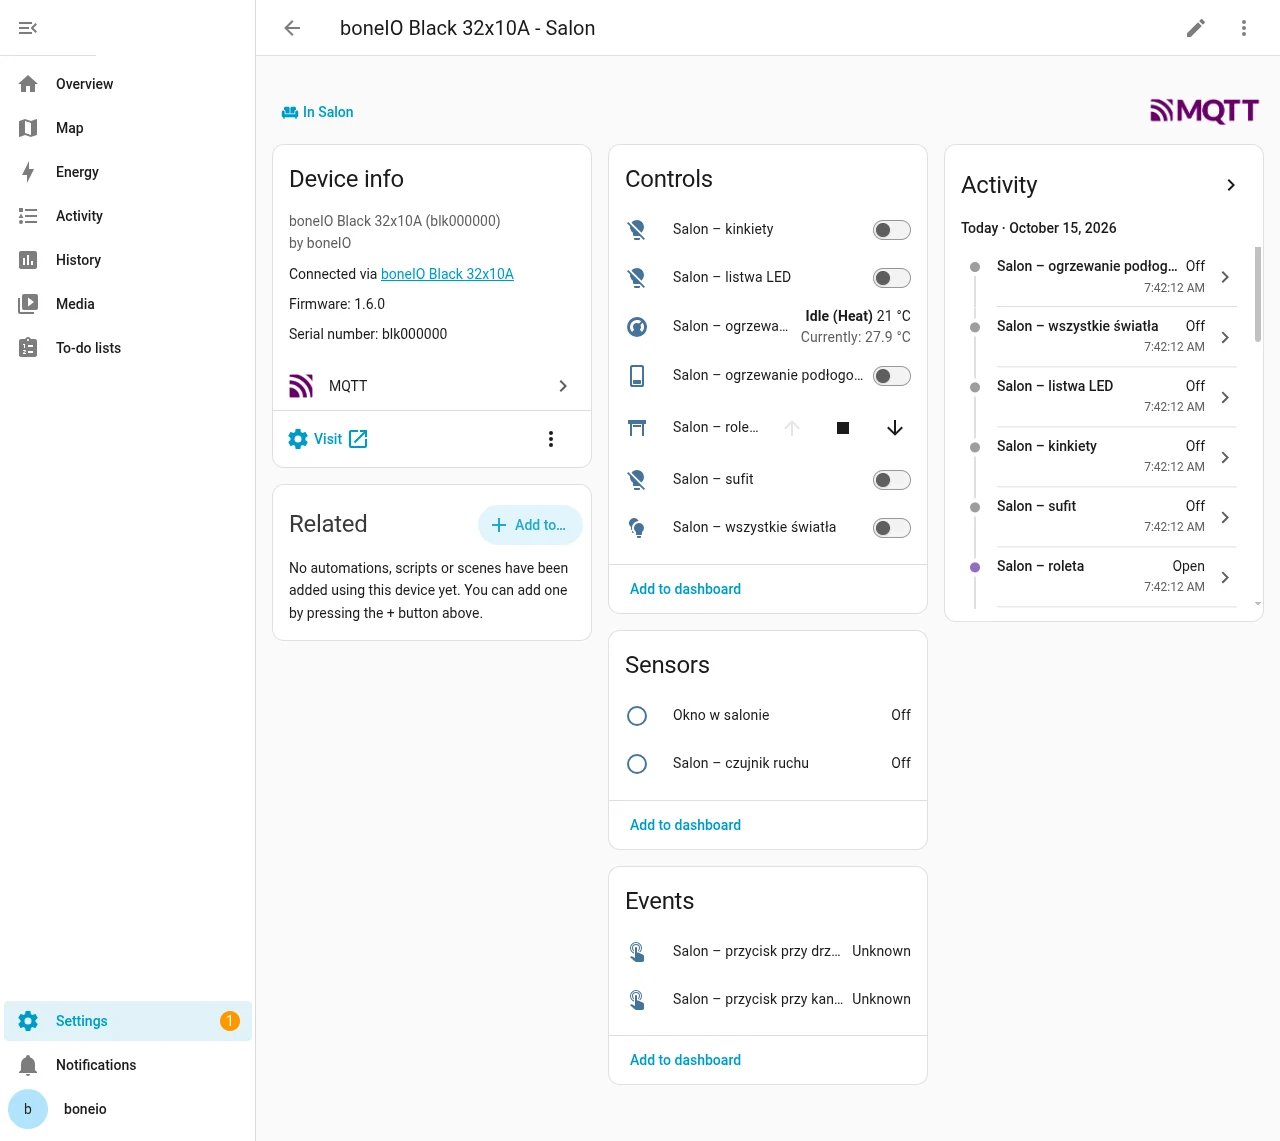This screenshot has height=1141, width=1280.
Task: Click Visit to open device page
Action: click(328, 439)
